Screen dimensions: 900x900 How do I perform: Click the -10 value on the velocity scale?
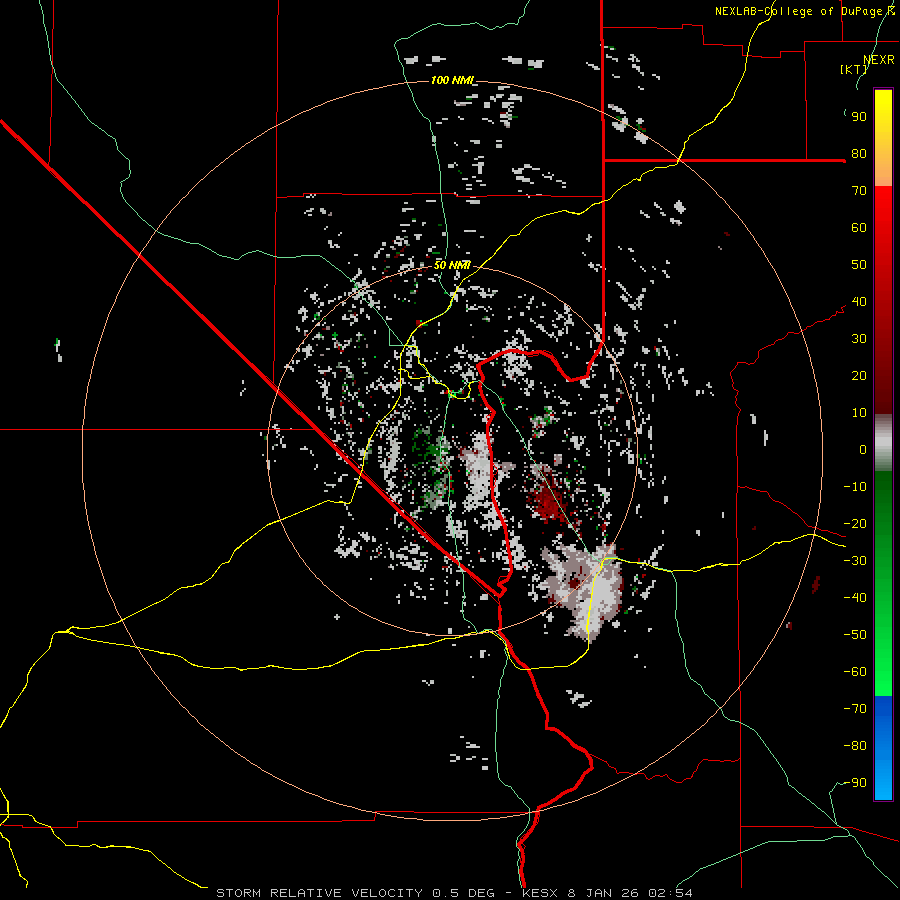[855, 487]
